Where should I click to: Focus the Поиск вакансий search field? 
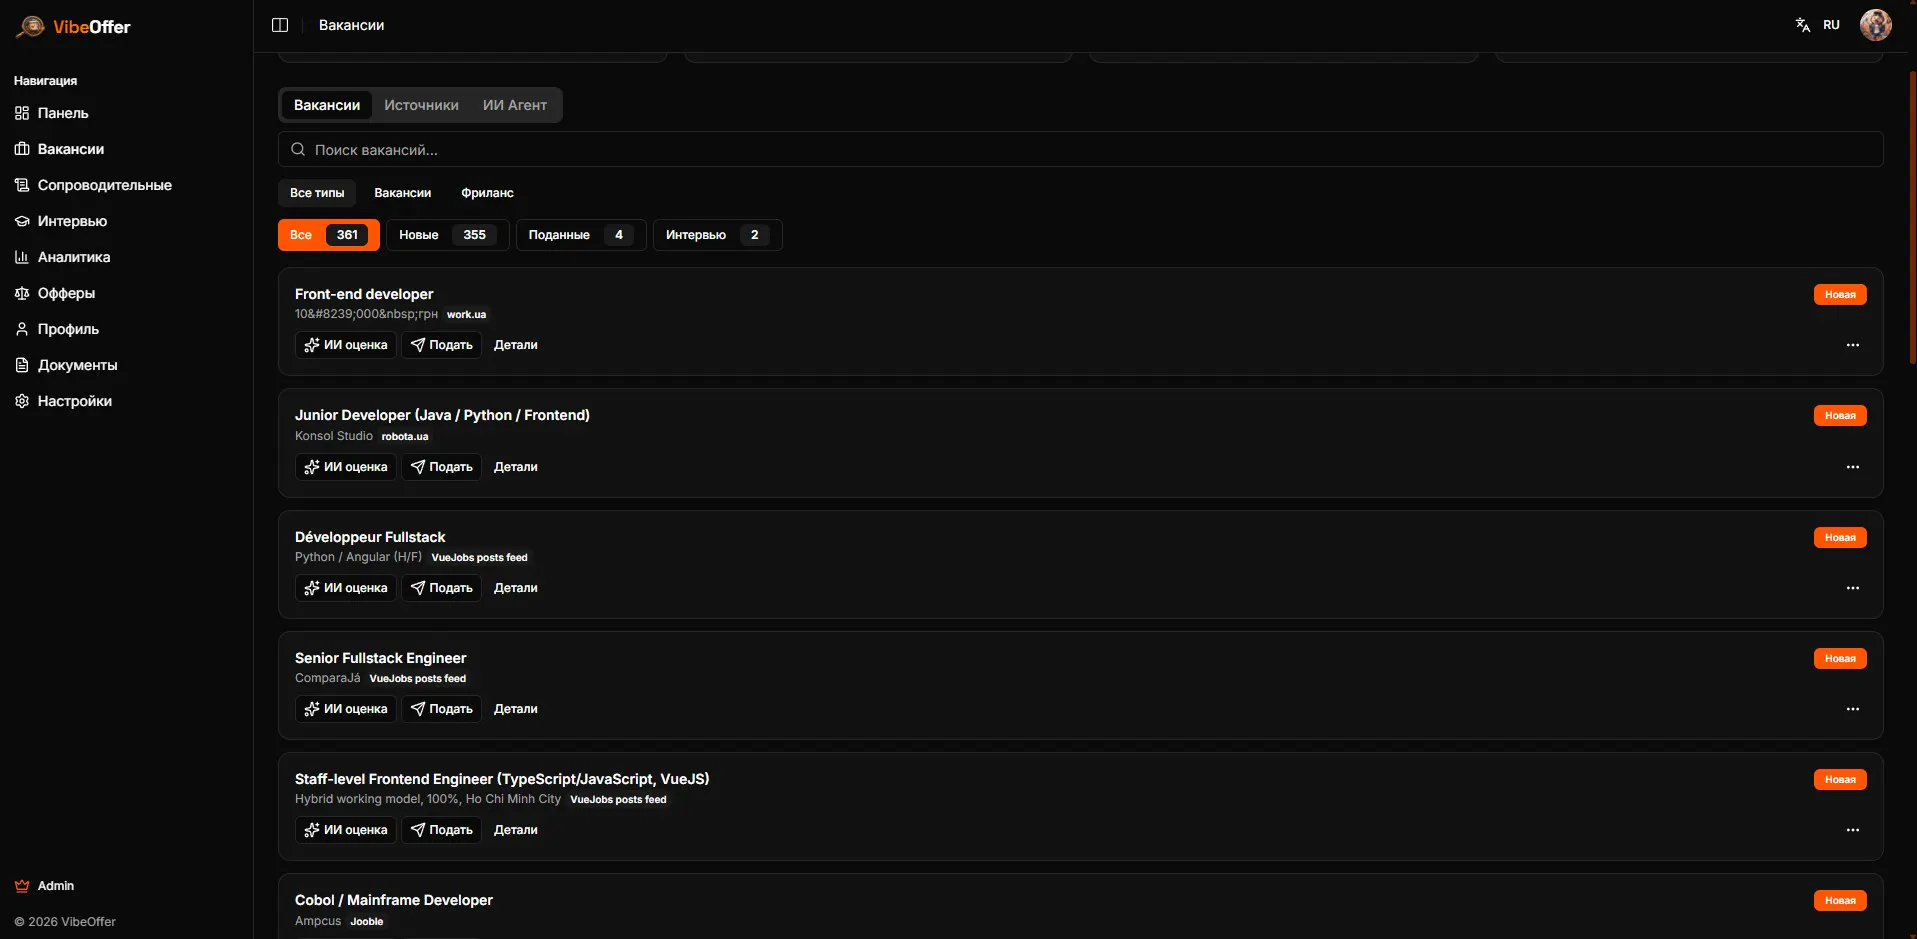[x=1080, y=150]
